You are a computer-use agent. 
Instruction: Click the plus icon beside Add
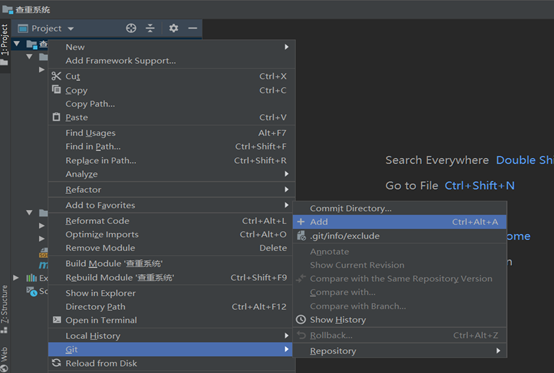click(x=301, y=221)
